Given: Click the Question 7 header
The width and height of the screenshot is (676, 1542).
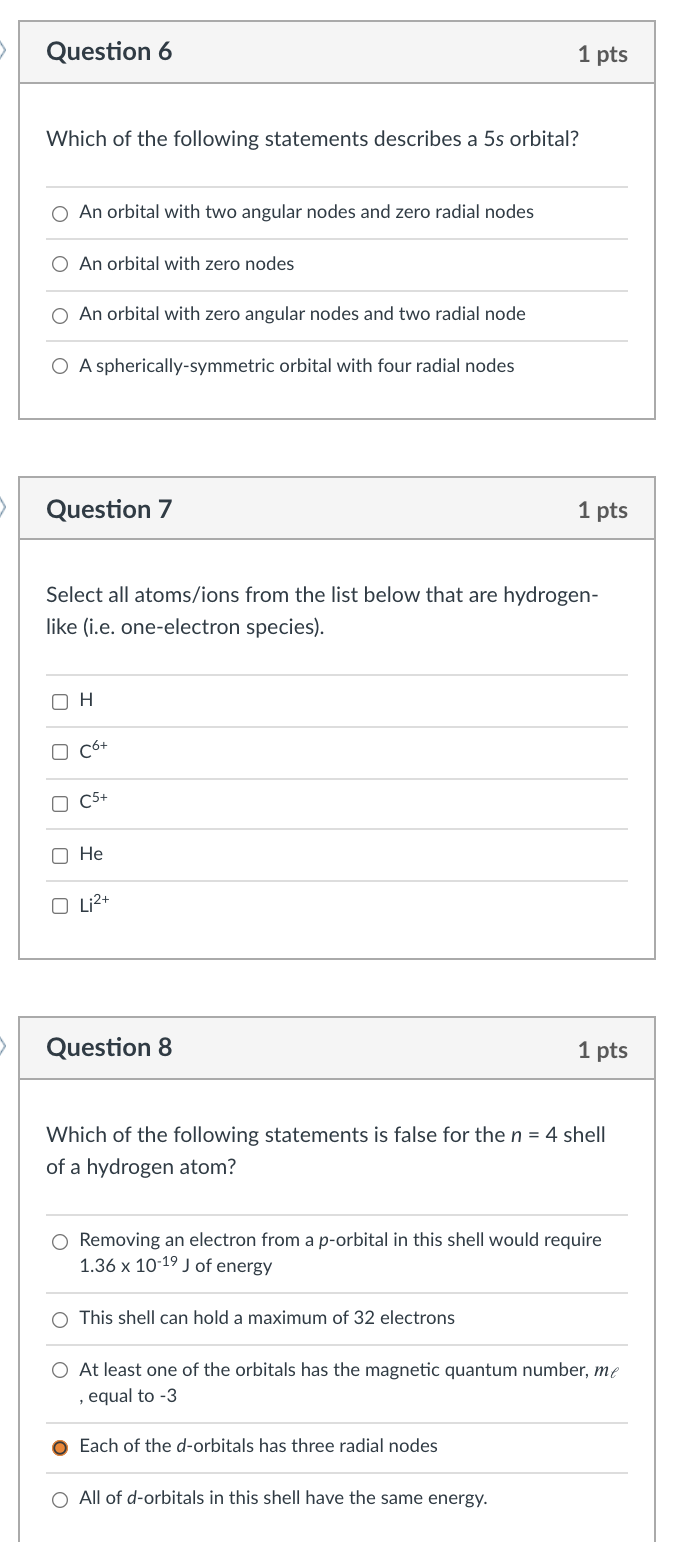Looking at the screenshot, I should 110,510.
